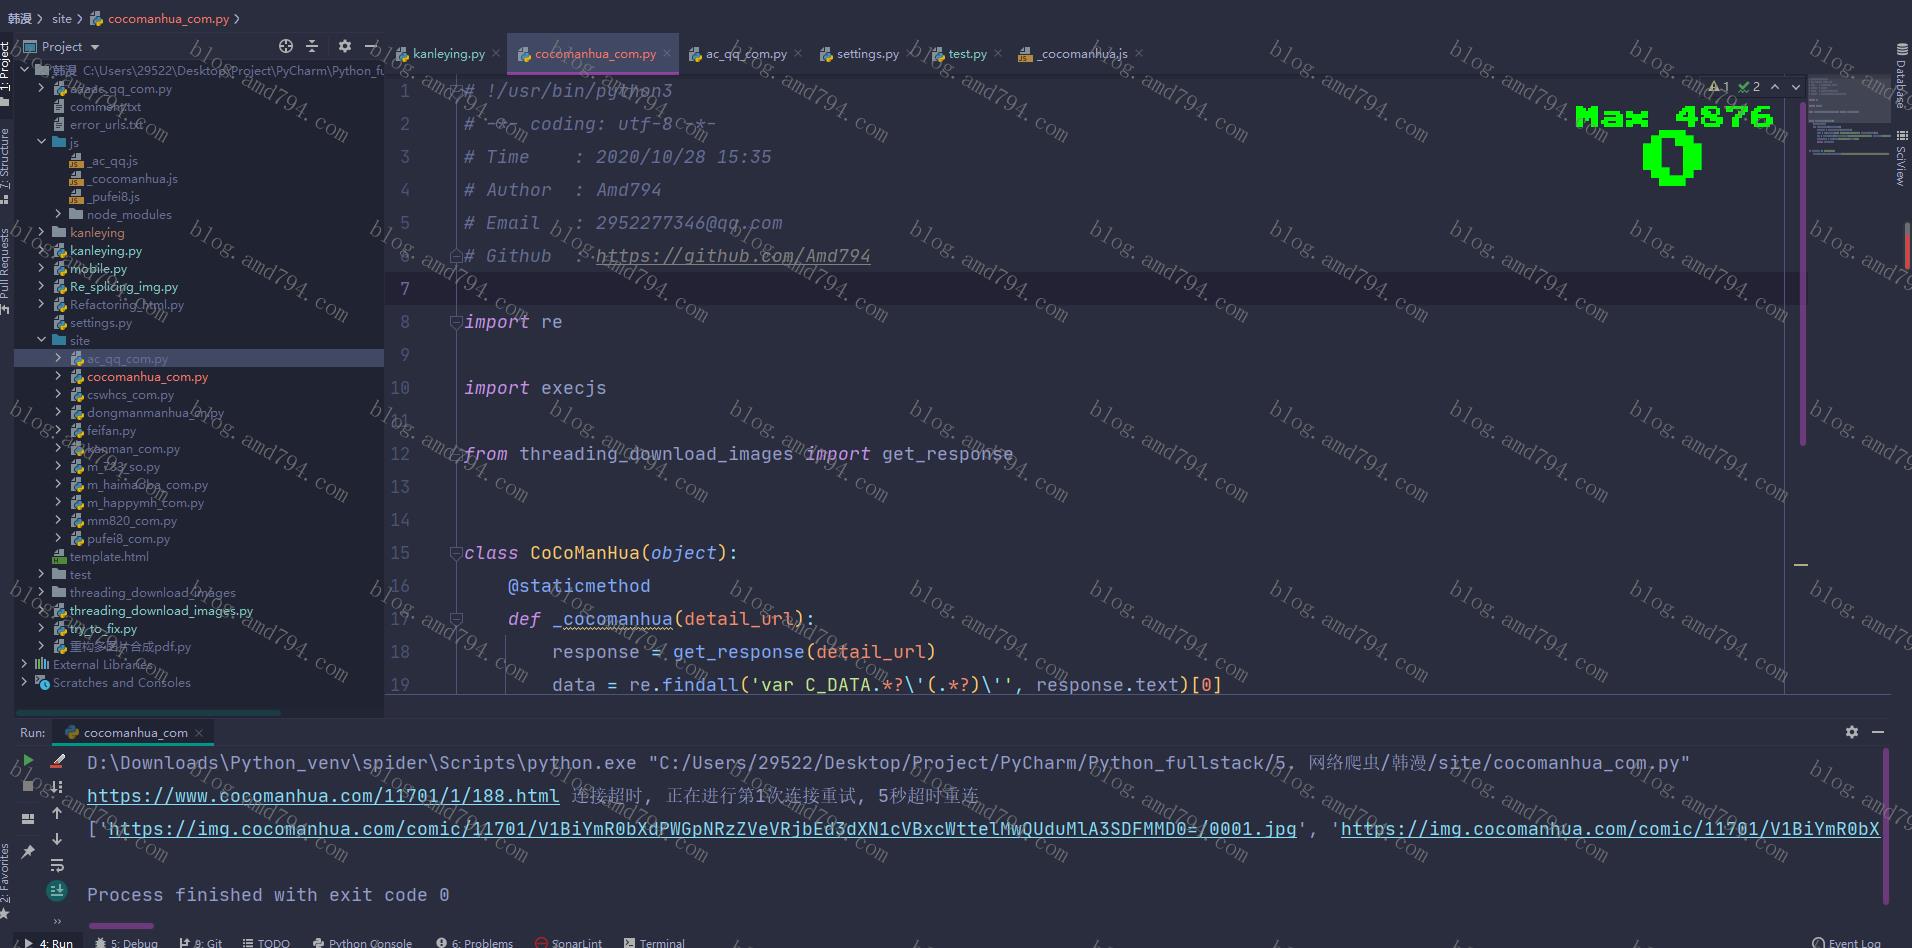The height and width of the screenshot is (948, 1912).
Task: Close the settings.py editor tab
Action: [x=910, y=54]
